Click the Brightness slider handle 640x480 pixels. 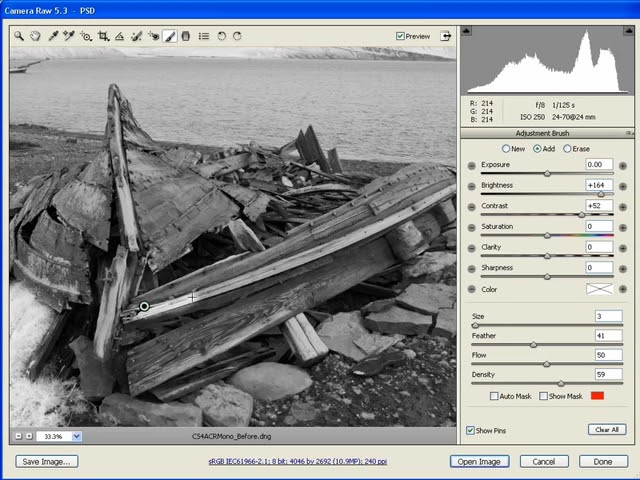[600, 194]
